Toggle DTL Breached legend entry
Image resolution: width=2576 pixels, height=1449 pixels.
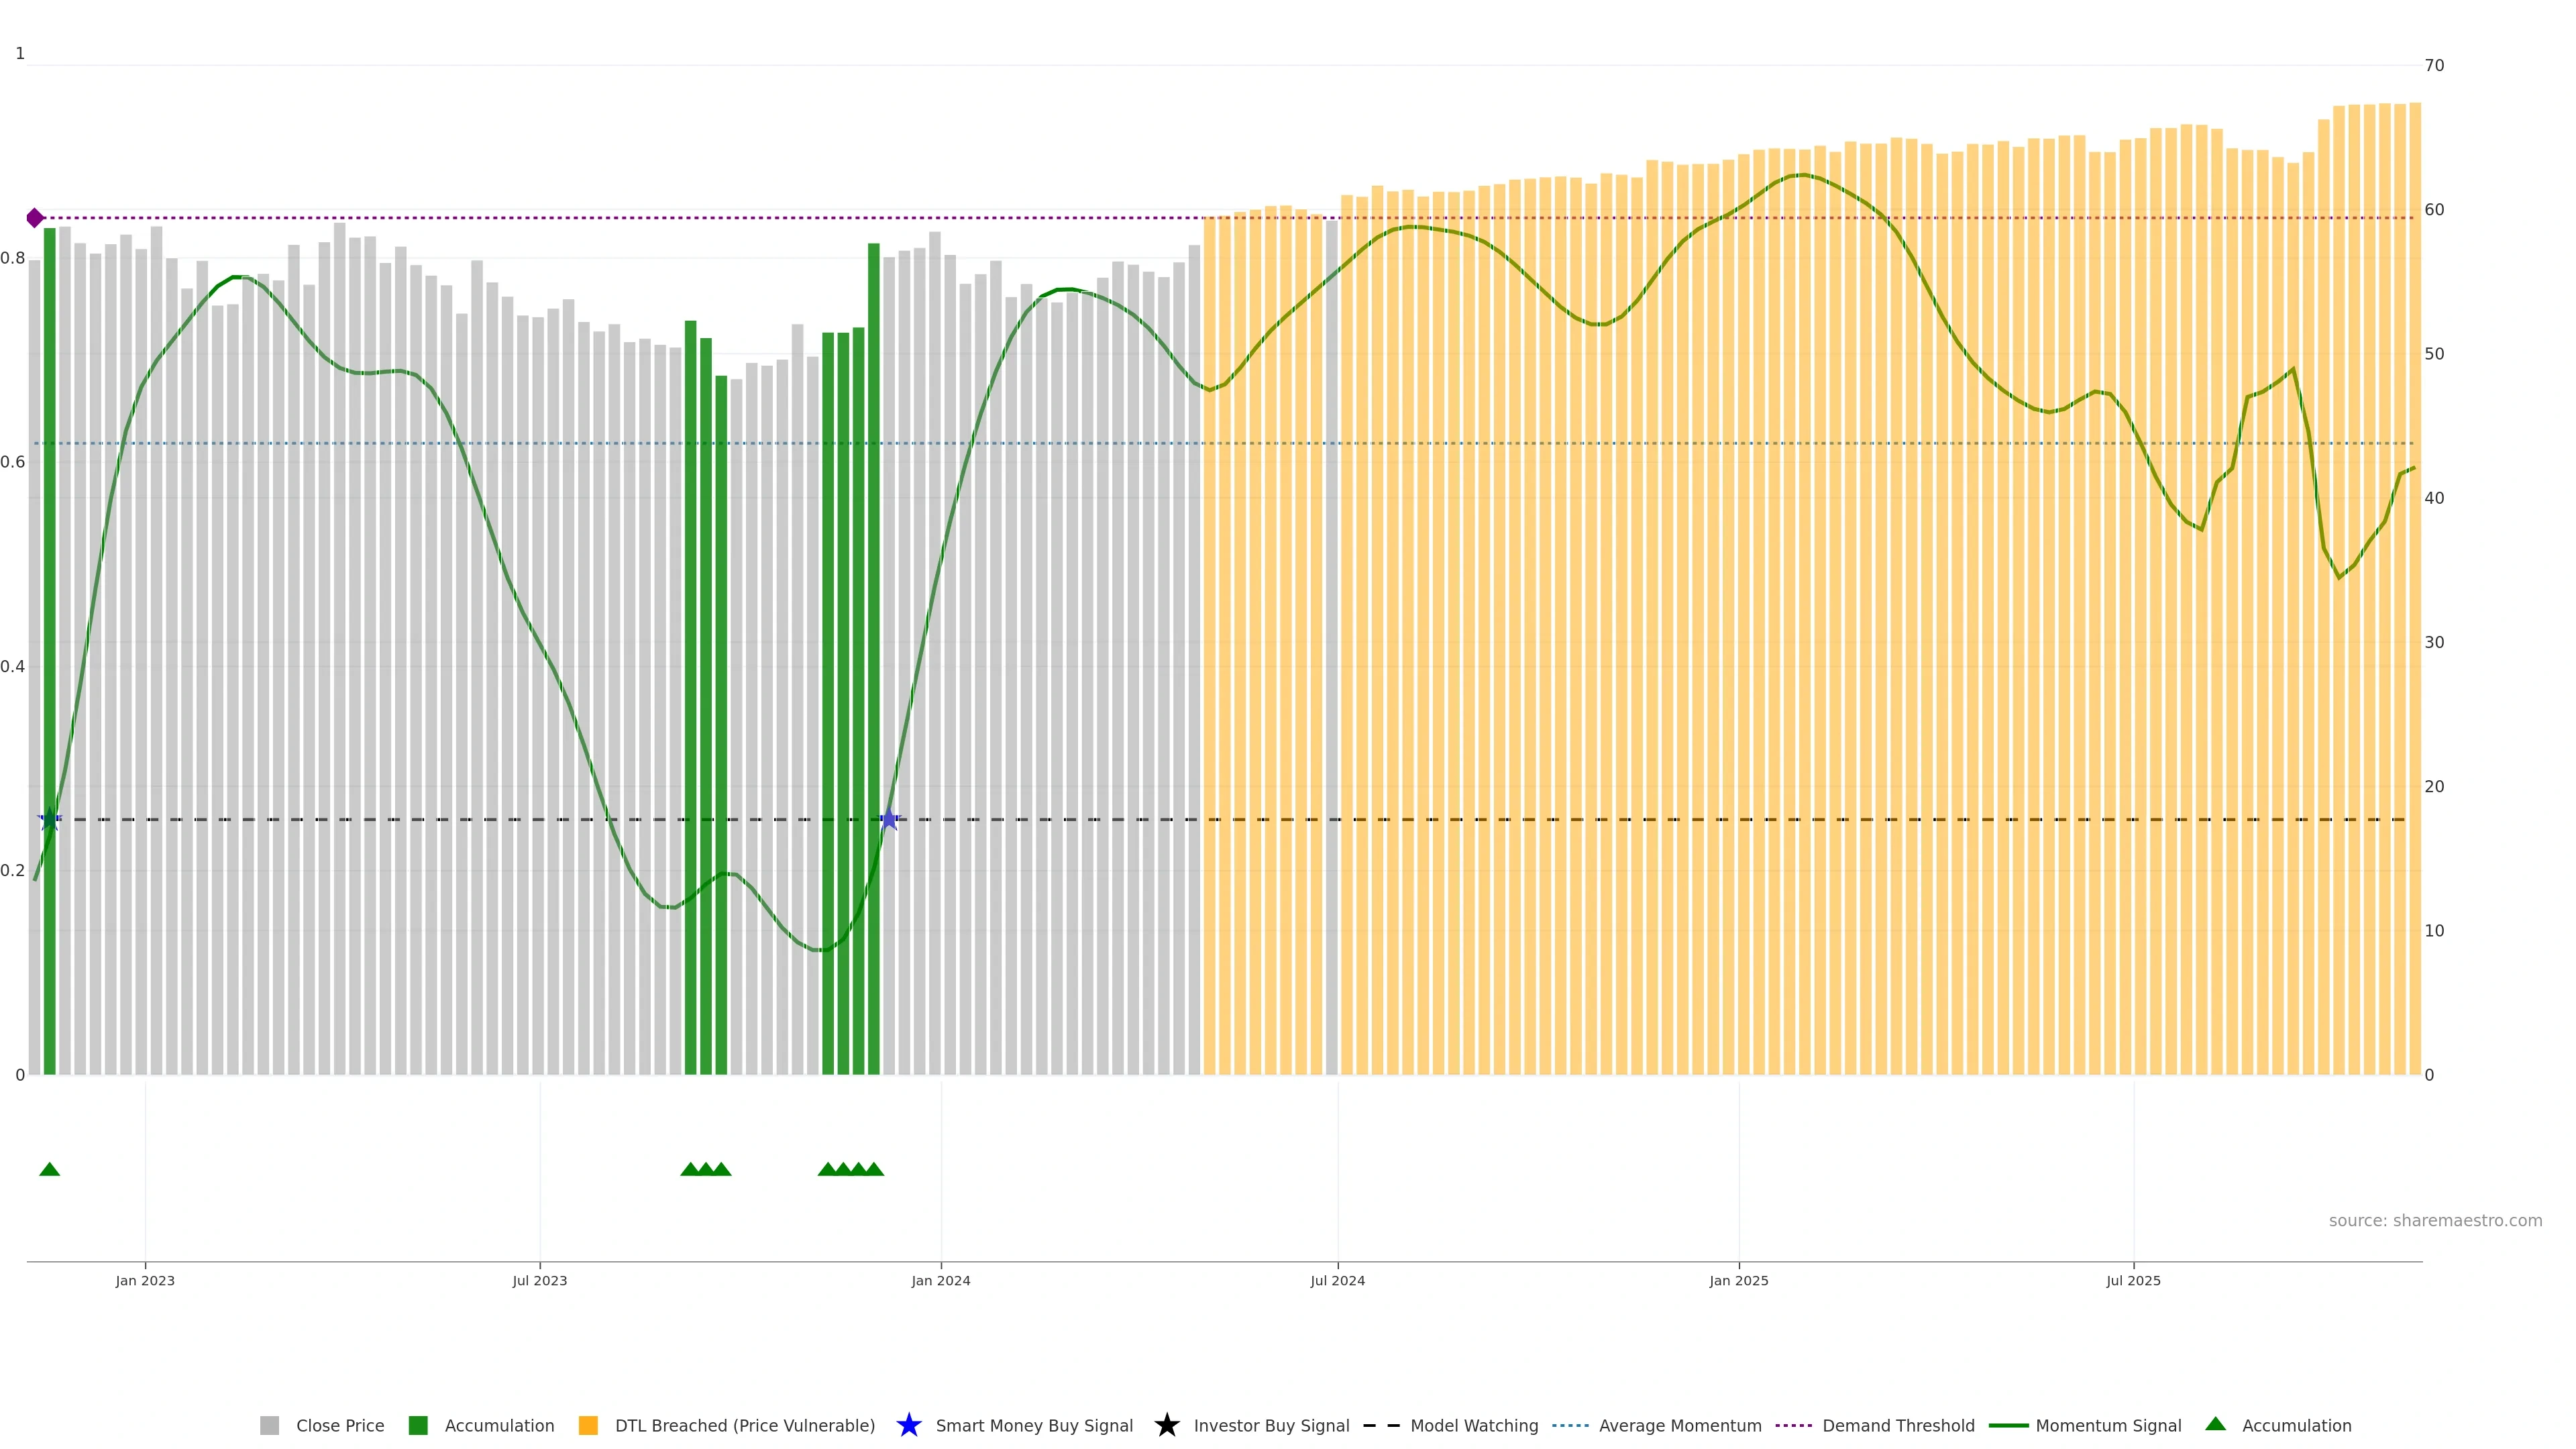(744, 1425)
